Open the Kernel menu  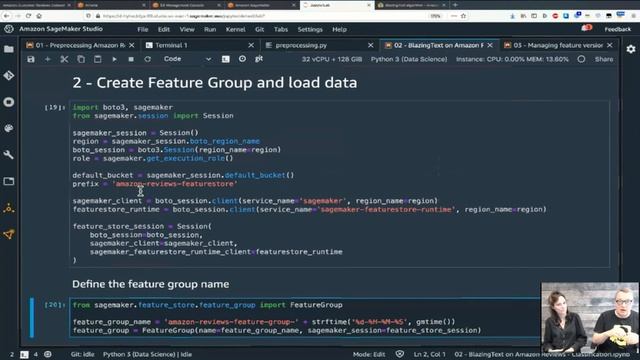click(236, 29)
